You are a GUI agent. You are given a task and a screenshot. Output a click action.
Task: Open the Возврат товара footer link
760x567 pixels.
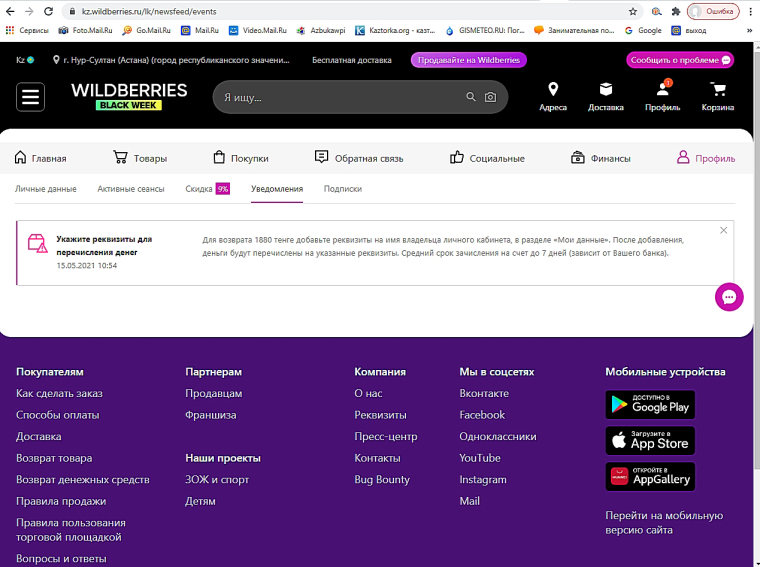click(x=54, y=458)
